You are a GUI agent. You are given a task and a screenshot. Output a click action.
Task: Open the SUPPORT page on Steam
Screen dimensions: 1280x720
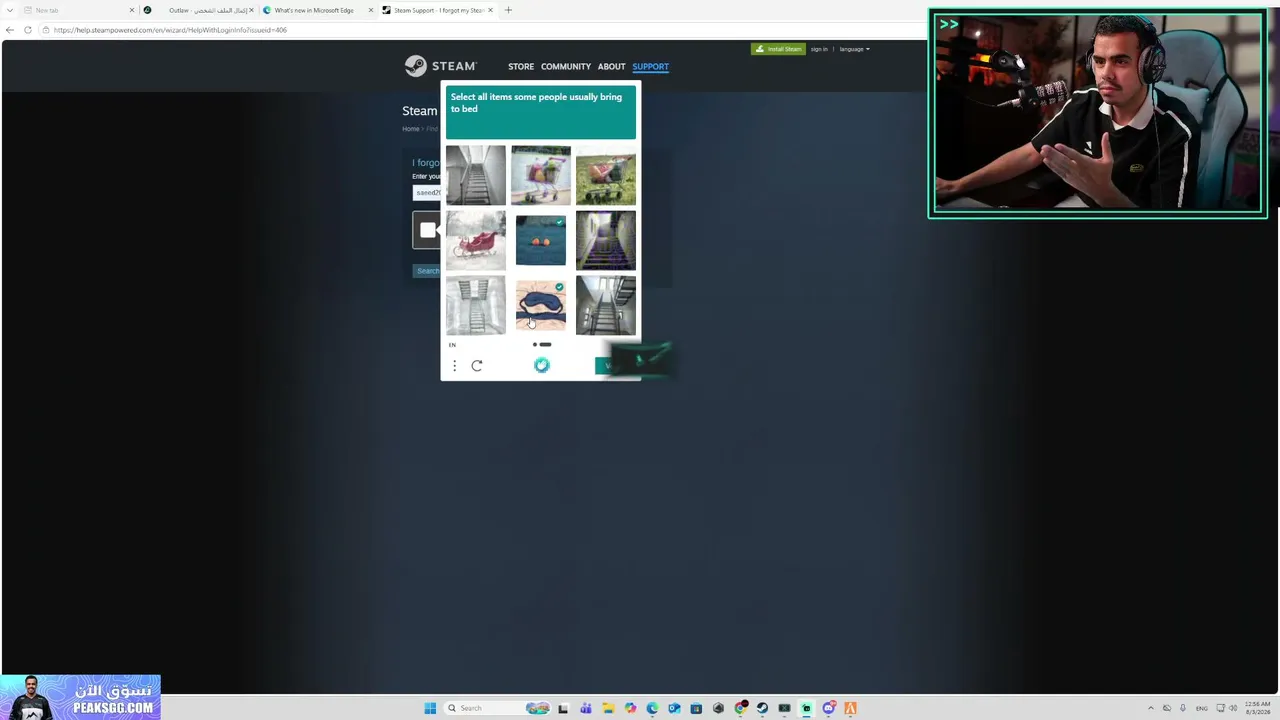click(650, 67)
